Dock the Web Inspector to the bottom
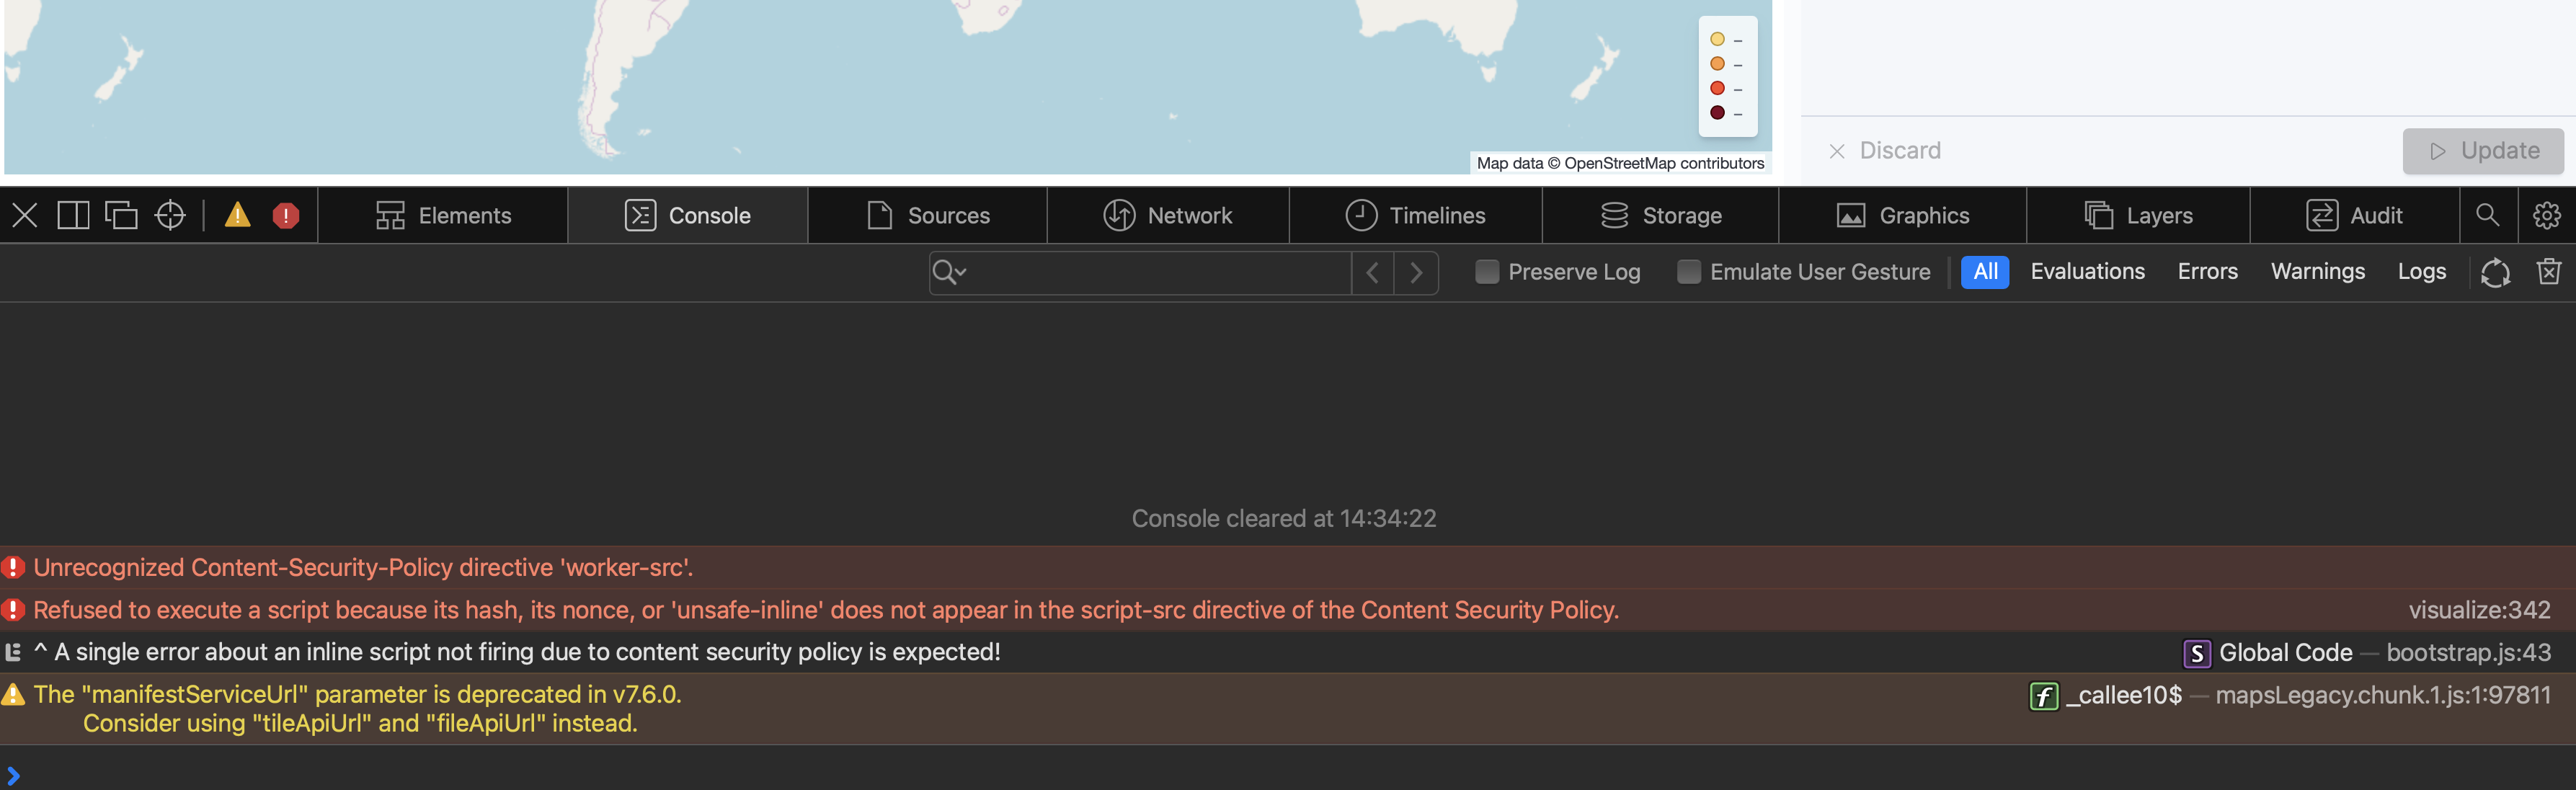 coord(122,214)
